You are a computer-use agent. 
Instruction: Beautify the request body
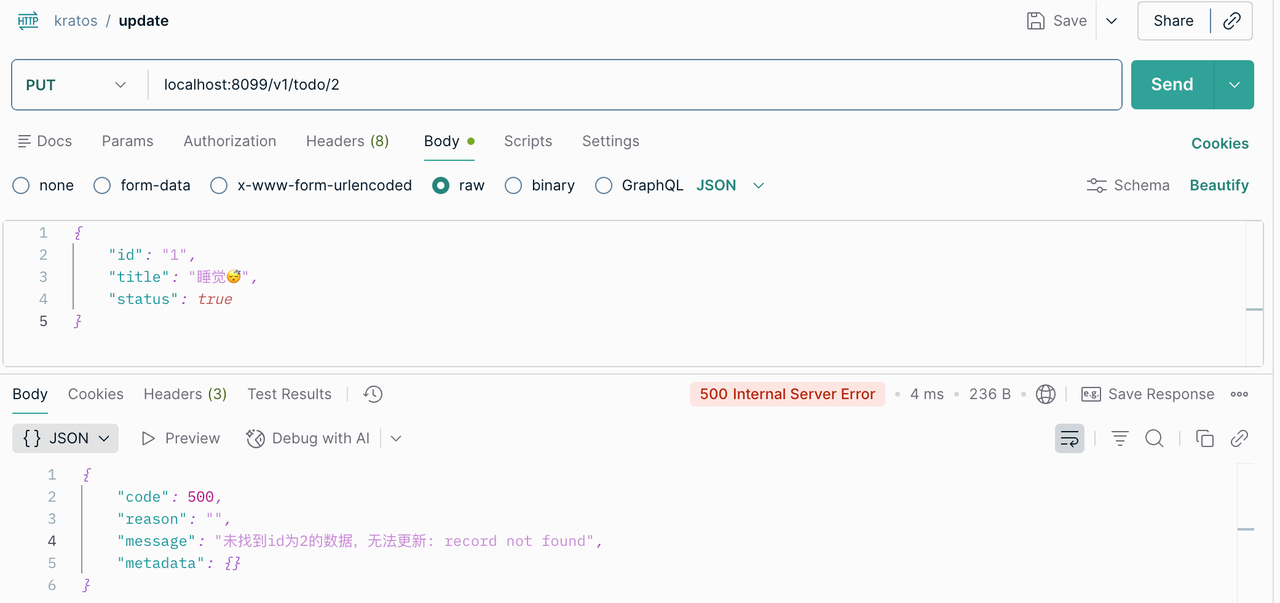click(x=1219, y=185)
